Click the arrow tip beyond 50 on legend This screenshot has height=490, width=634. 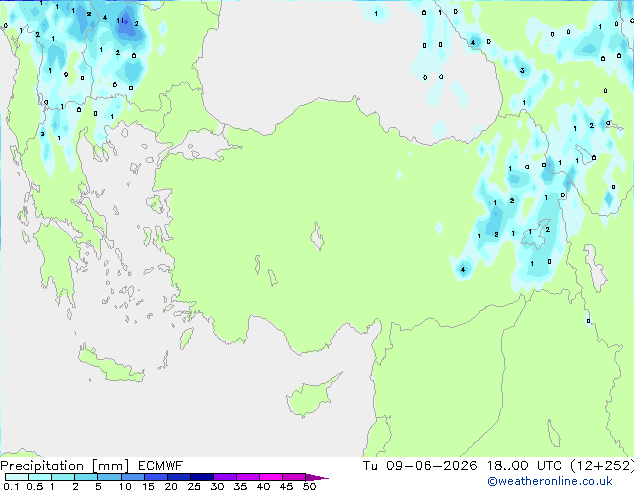317,478
